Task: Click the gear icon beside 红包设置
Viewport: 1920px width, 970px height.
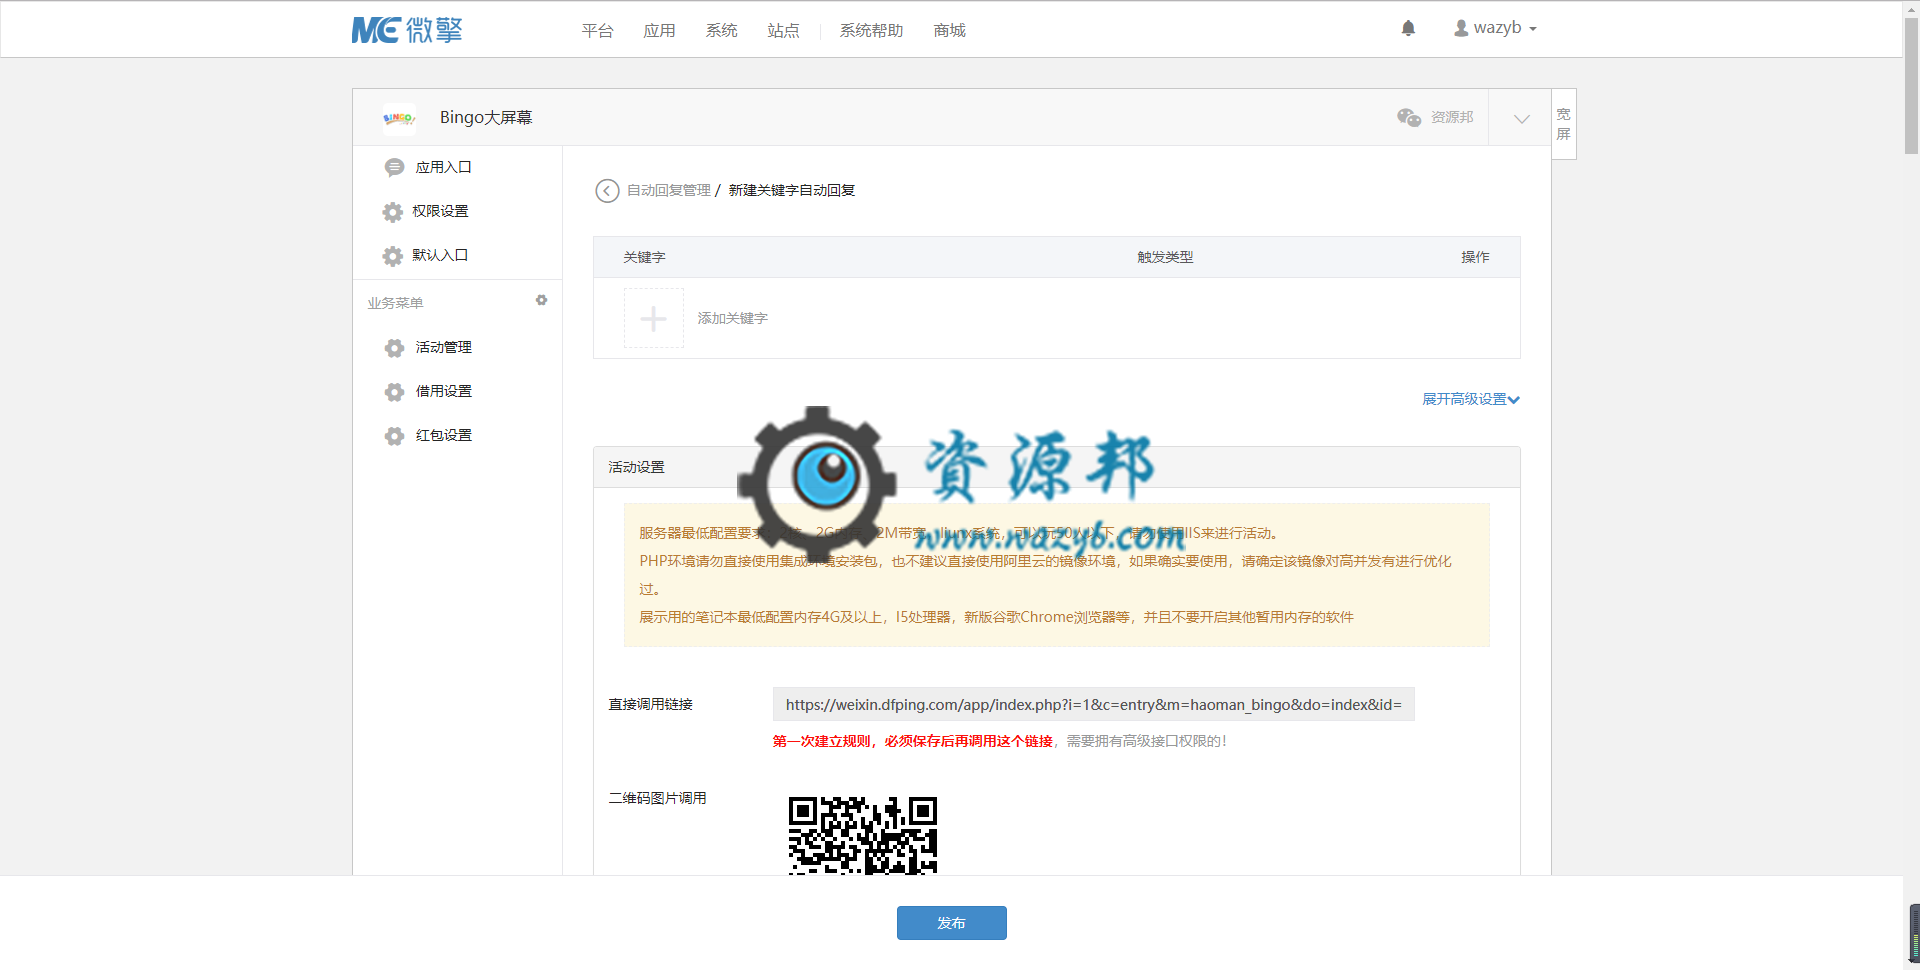Action: pos(395,436)
